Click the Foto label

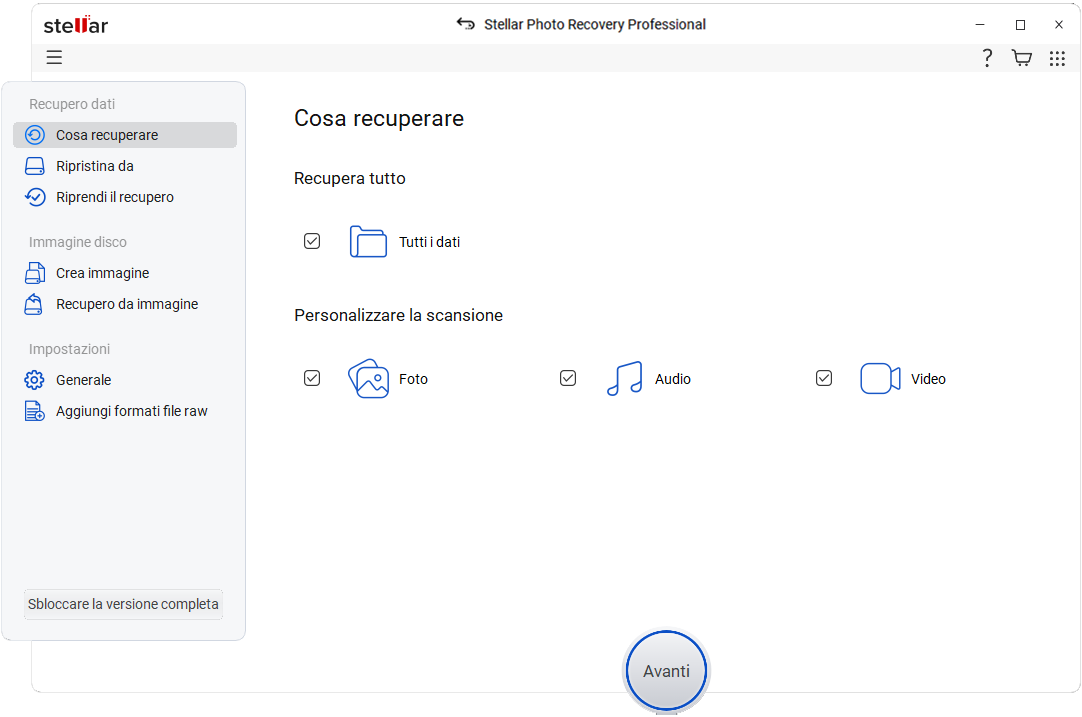point(413,379)
